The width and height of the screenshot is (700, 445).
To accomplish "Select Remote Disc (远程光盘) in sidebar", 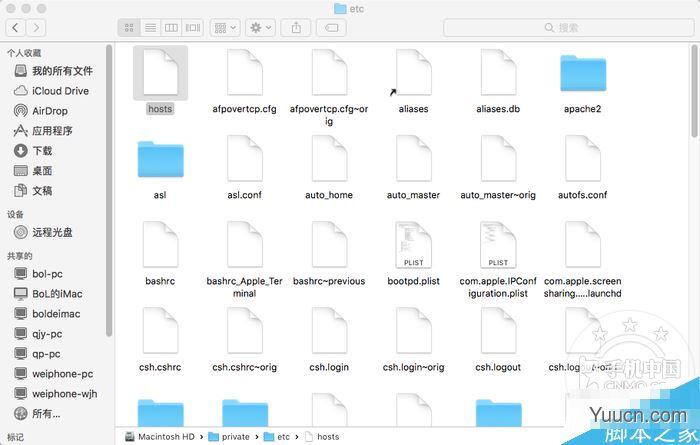I will (43, 232).
